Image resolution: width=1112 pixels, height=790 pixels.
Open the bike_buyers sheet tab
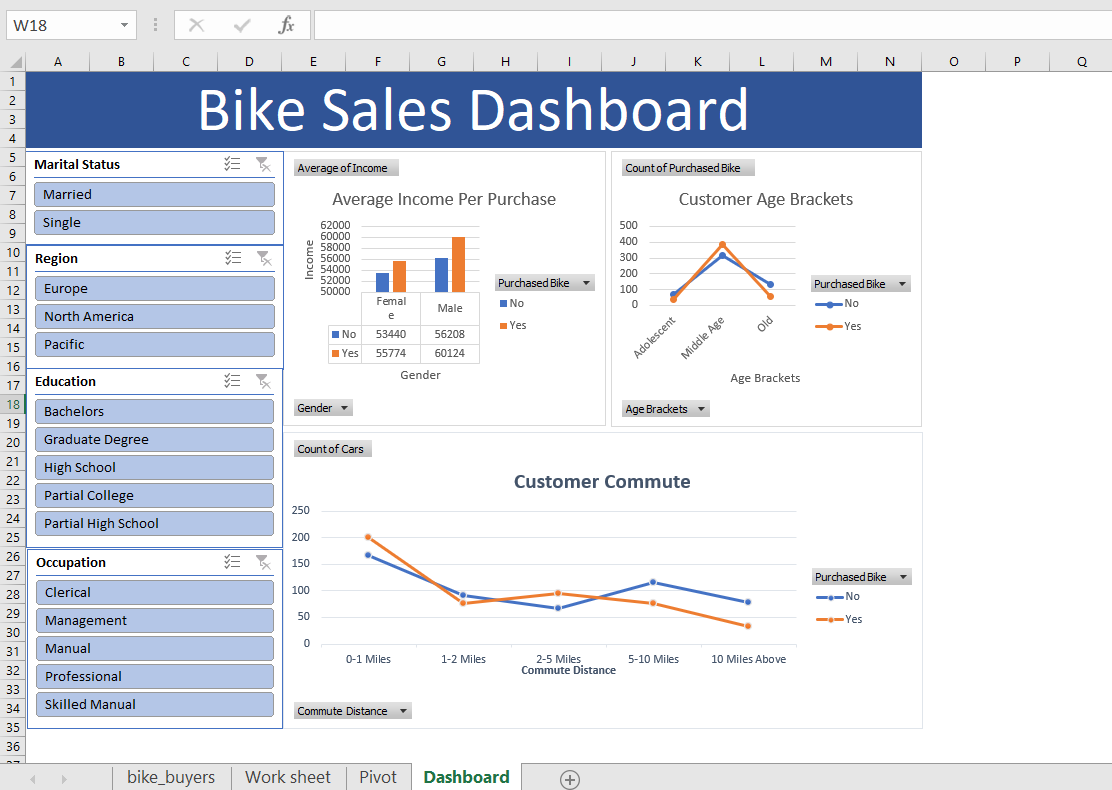click(x=171, y=777)
